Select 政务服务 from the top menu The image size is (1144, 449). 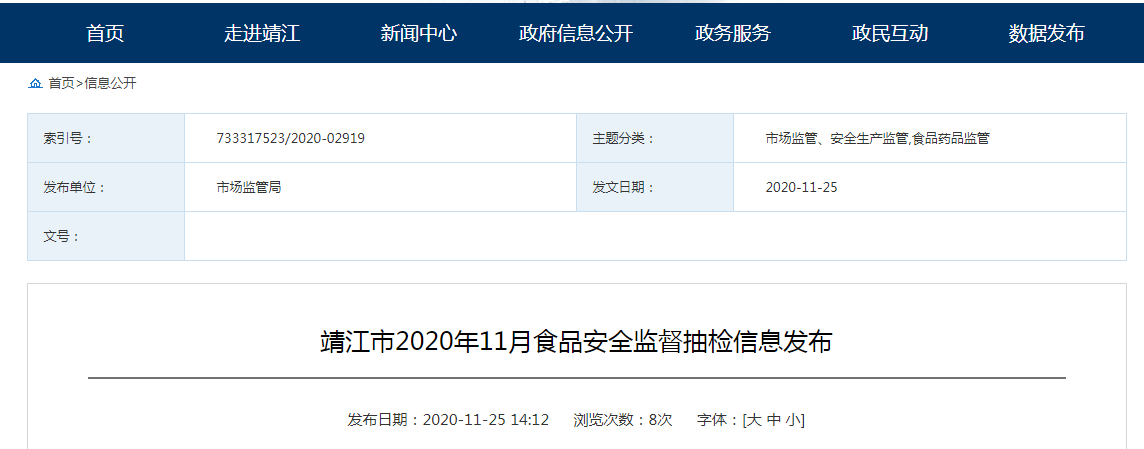pos(733,34)
